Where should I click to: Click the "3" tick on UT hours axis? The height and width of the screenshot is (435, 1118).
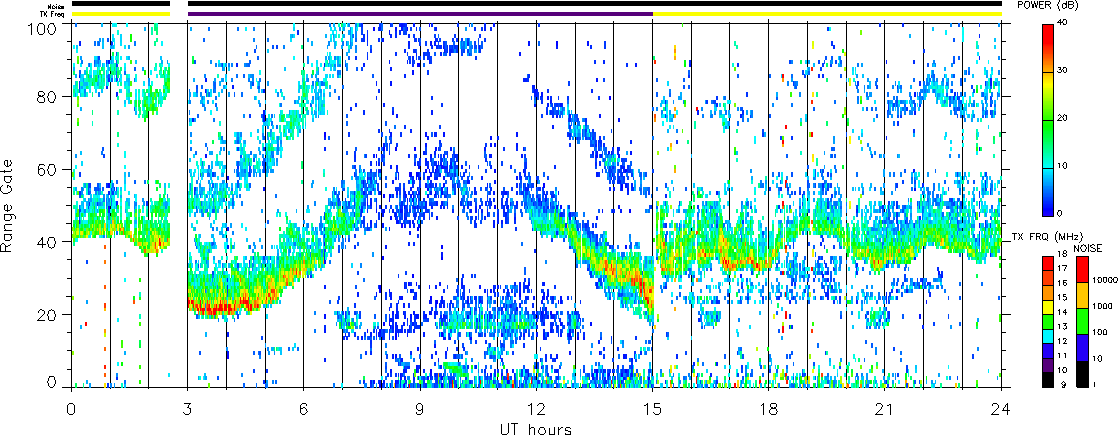pos(188,409)
